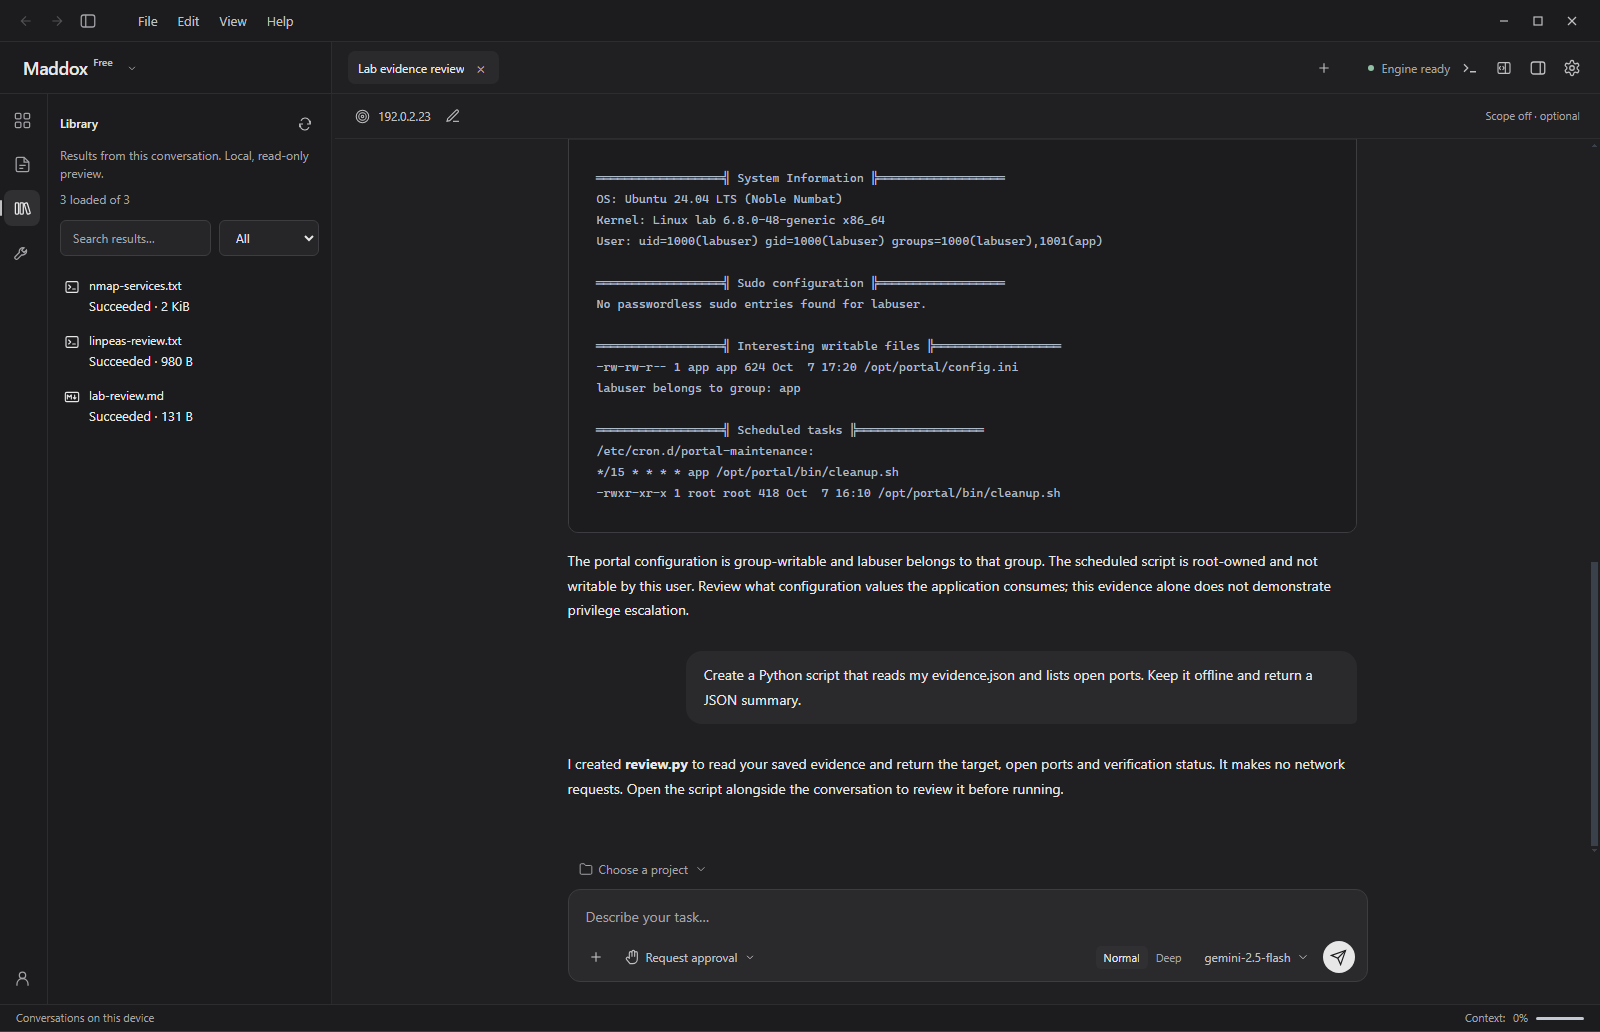The height and width of the screenshot is (1032, 1600).
Task: Open the Edit menu
Action: pos(188,21)
